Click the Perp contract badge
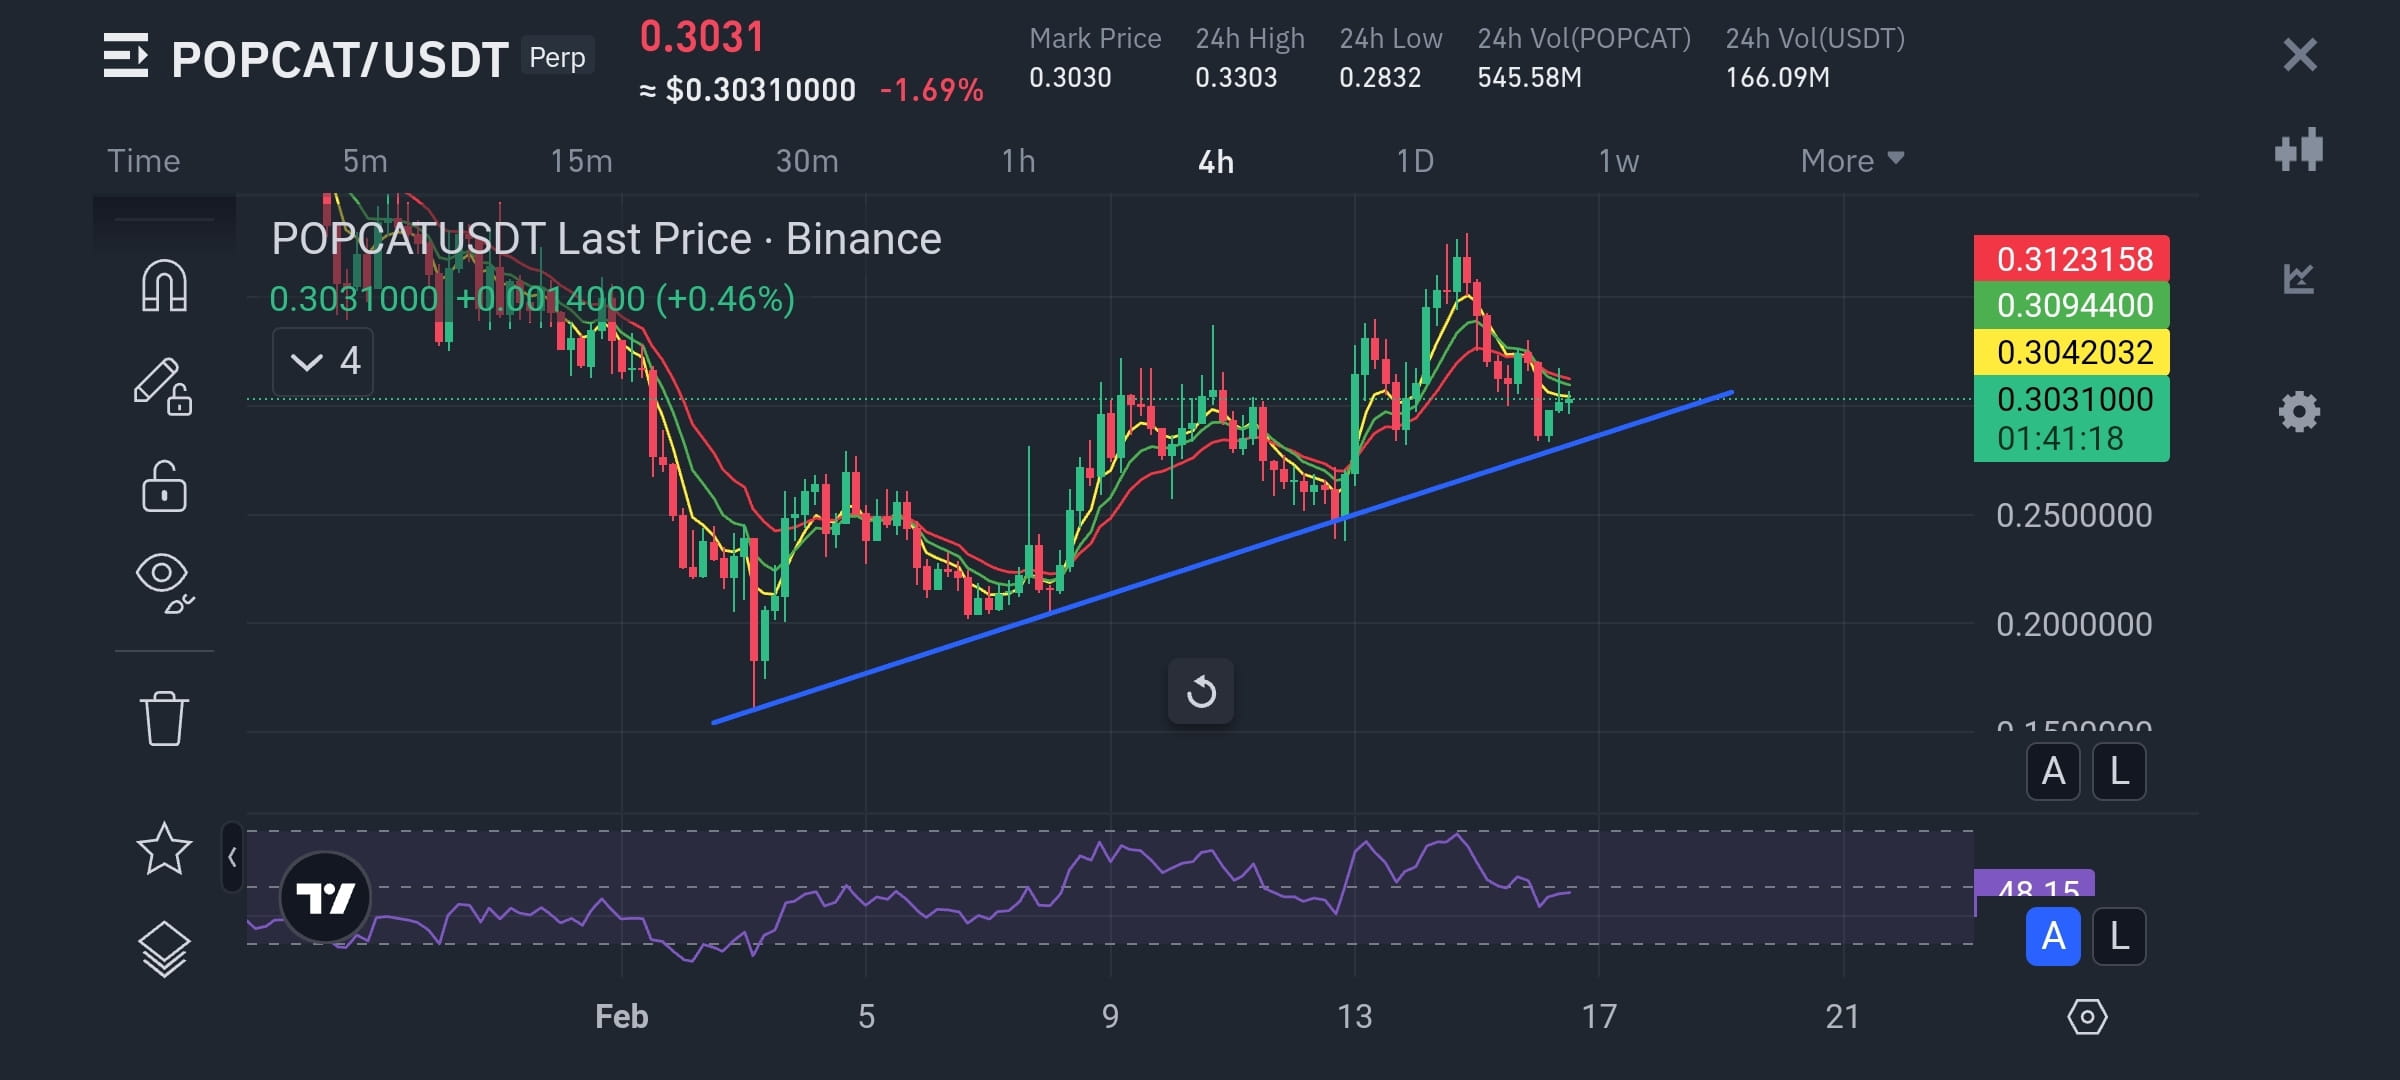Image resolution: width=2400 pixels, height=1080 pixels. (557, 57)
